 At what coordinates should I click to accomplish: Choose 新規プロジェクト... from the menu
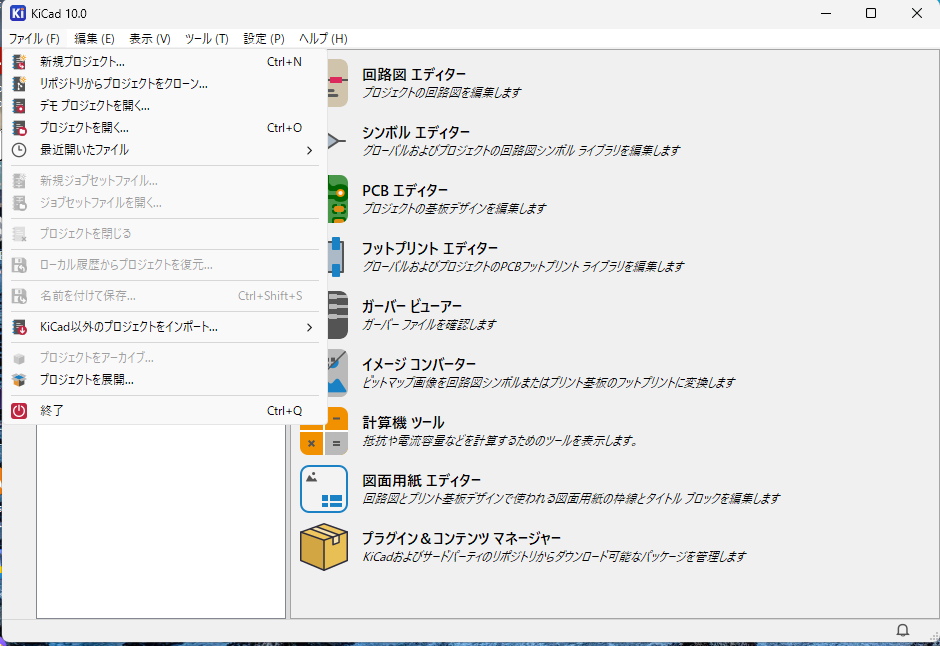(x=165, y=62)
